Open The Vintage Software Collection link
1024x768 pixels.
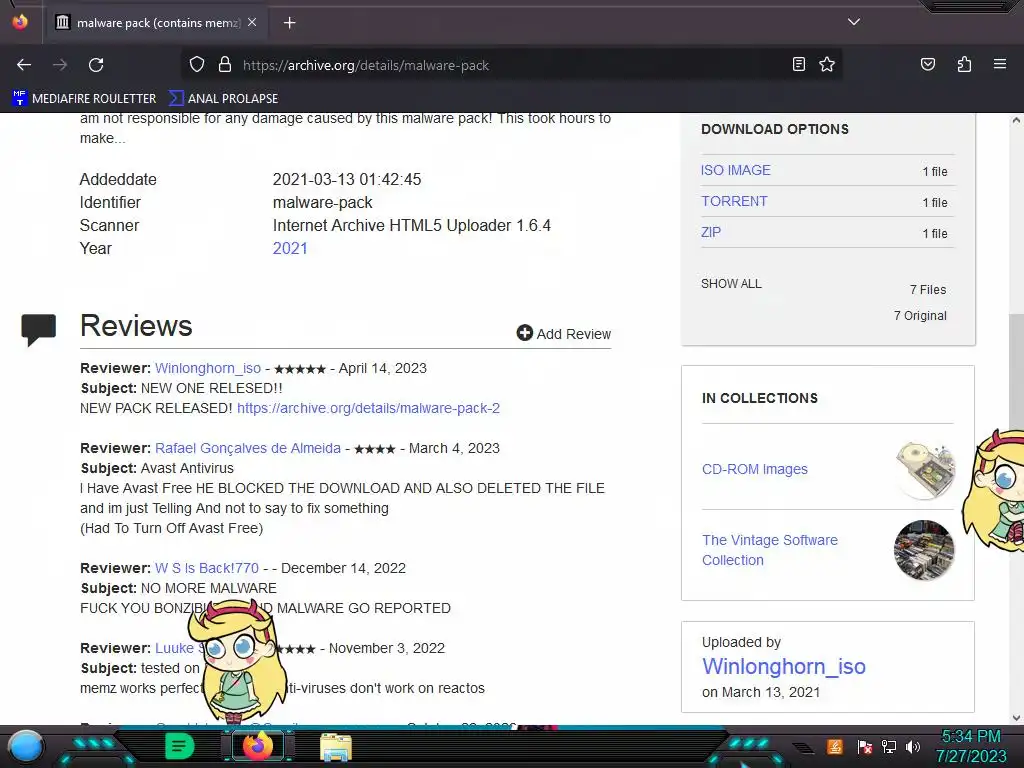pos(769,550)
